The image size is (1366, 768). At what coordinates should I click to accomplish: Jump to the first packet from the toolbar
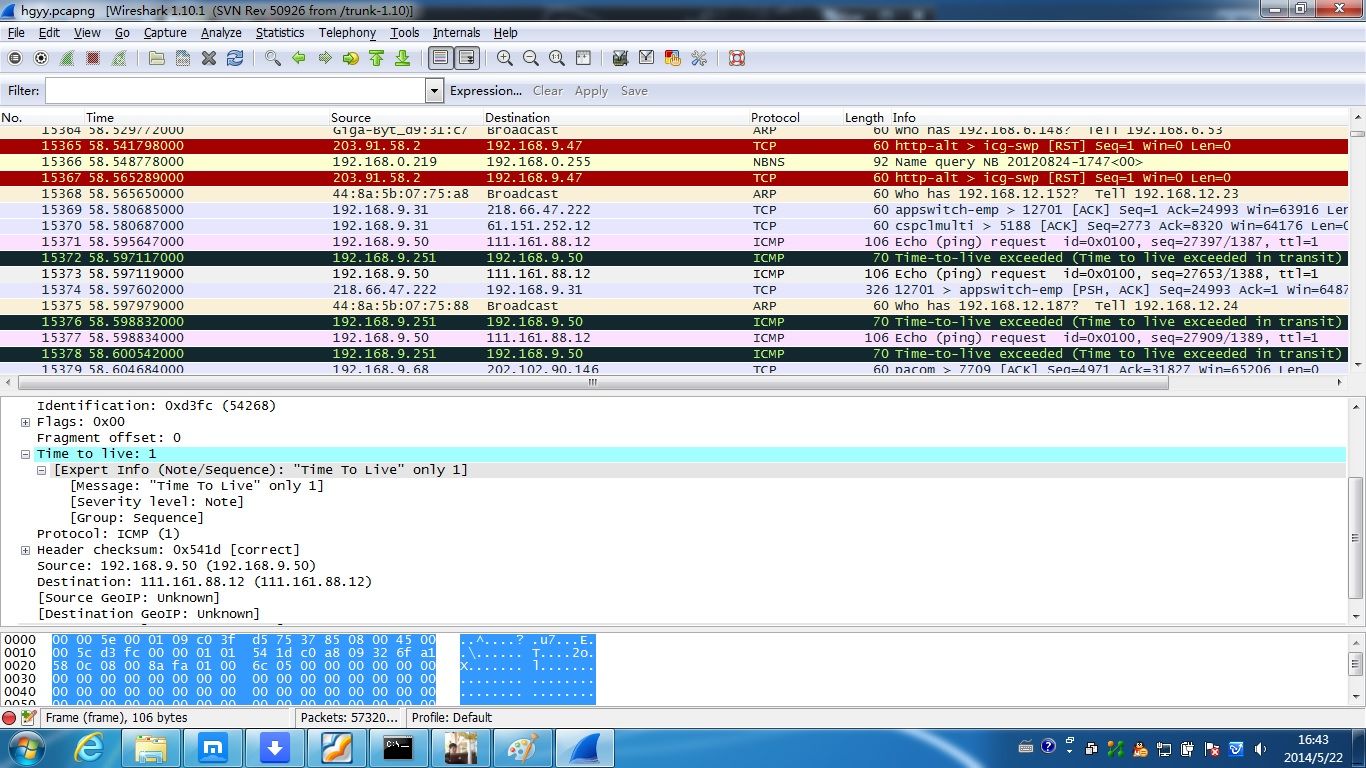click(376, 59)
